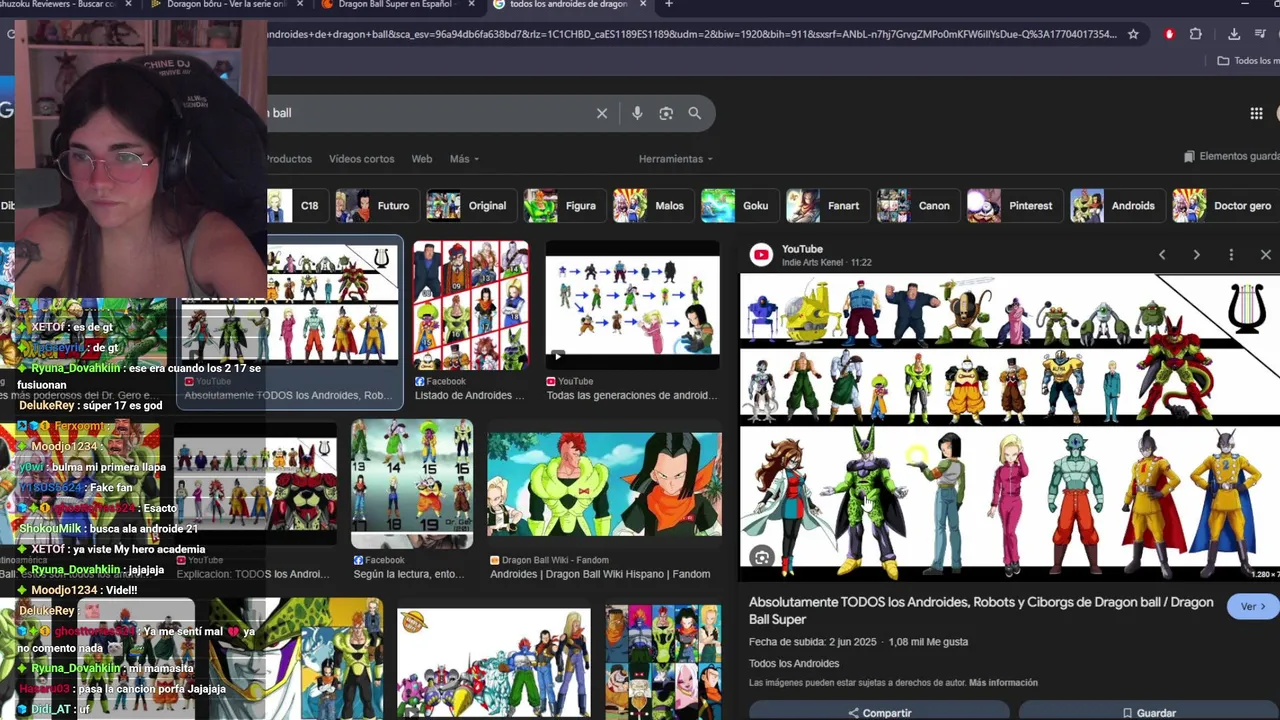Select the 'Productos' search filter
The image size is (1280, 720).
tap(288, 159)
